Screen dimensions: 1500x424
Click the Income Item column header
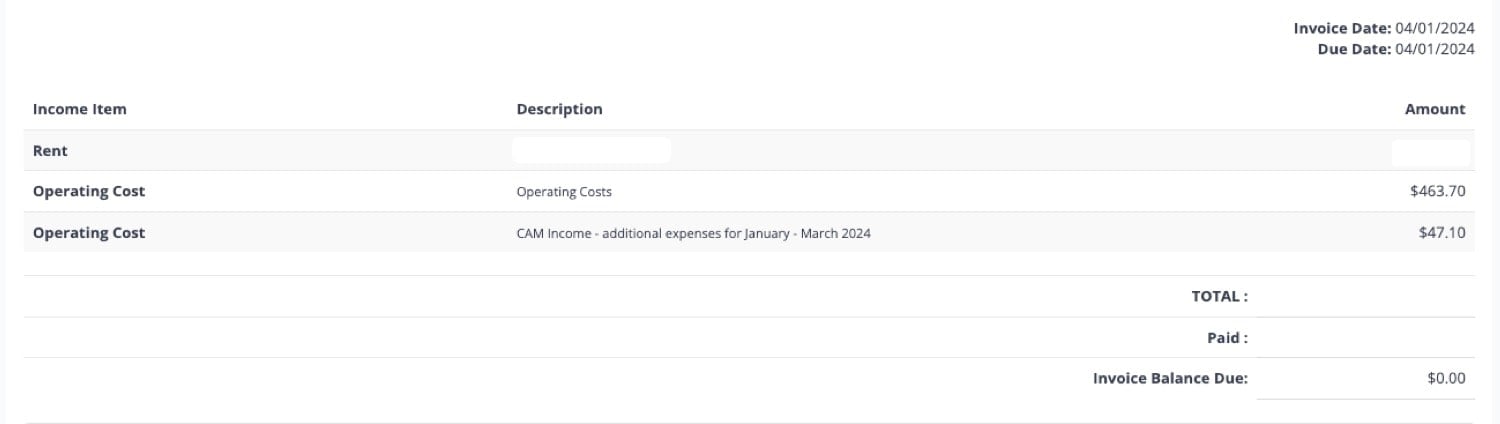coord(80,109)
